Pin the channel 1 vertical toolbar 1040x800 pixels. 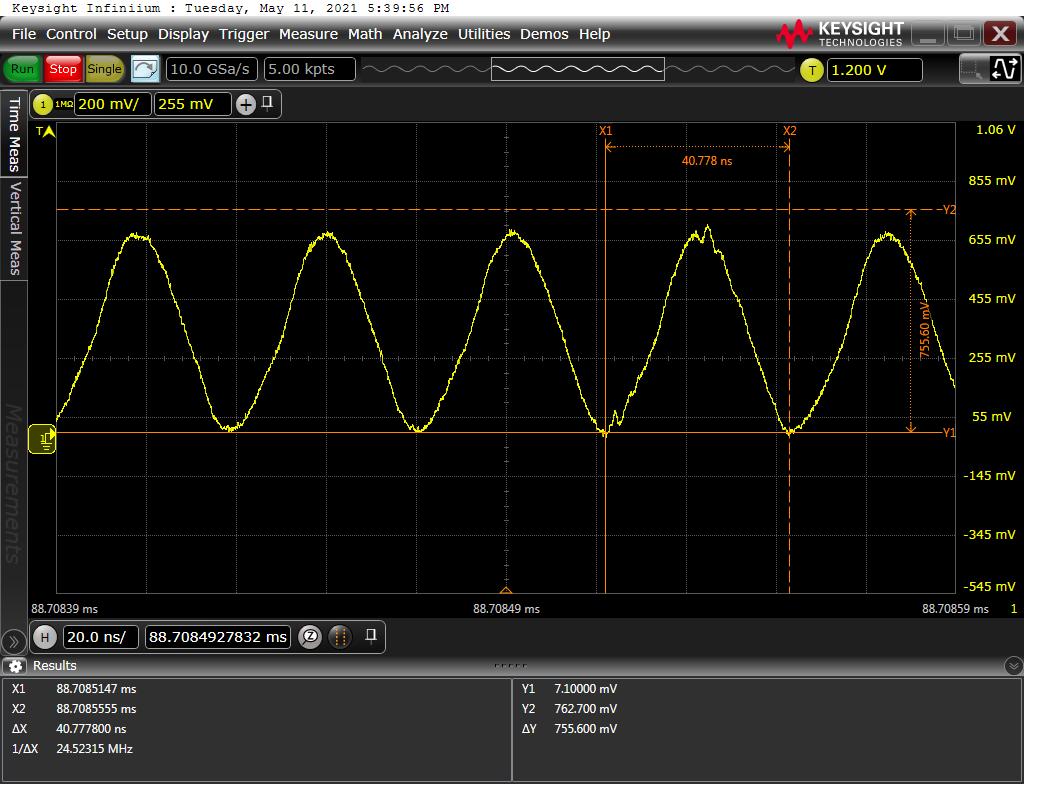click(267, 102)
